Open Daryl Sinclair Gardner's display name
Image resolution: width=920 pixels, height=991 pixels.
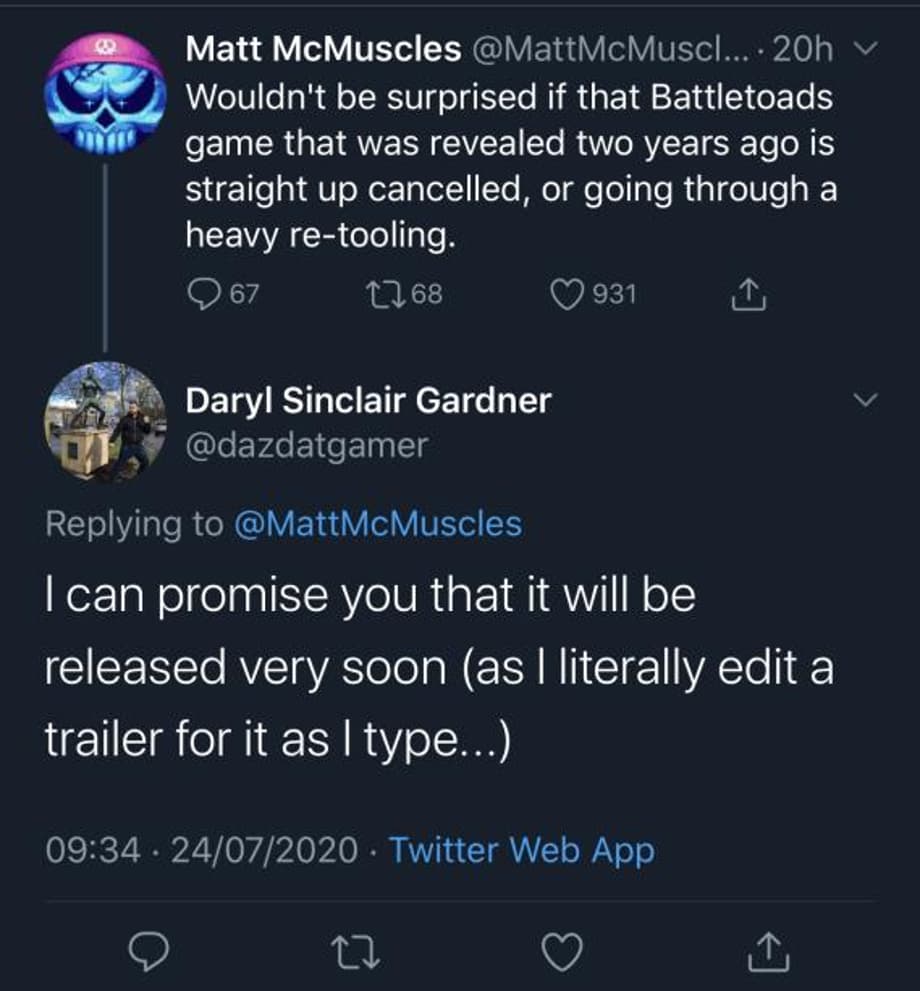point(368,401)
